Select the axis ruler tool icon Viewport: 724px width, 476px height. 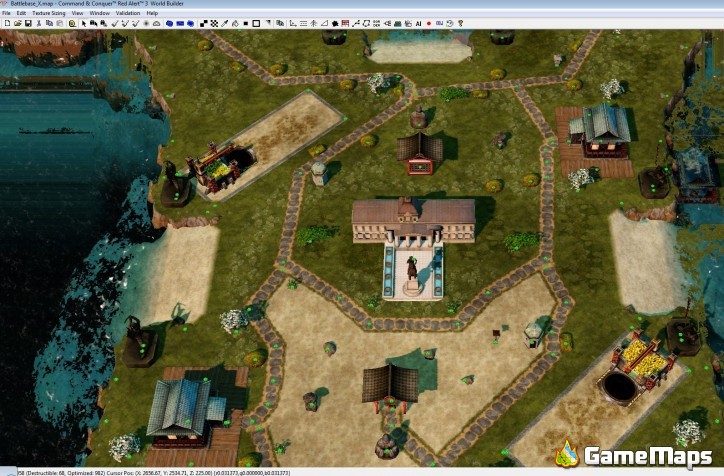click(x=293, y=23)
